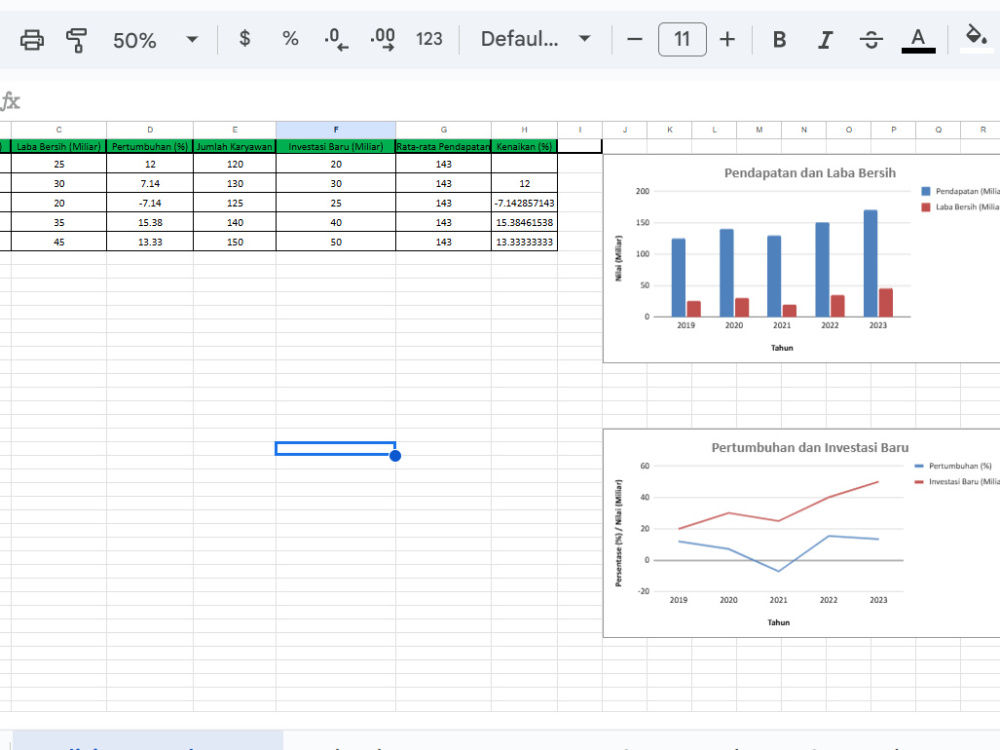This screenshot has width=1000, height=750.
Task: Click the line chart's Tahun axis title
Action: tap(778, 622)
